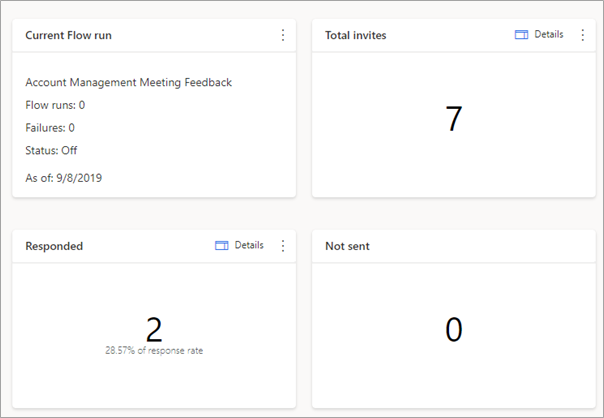Open more options on Total invites card
The width and height of the screenshot is (604, 418).
(582, 35)
